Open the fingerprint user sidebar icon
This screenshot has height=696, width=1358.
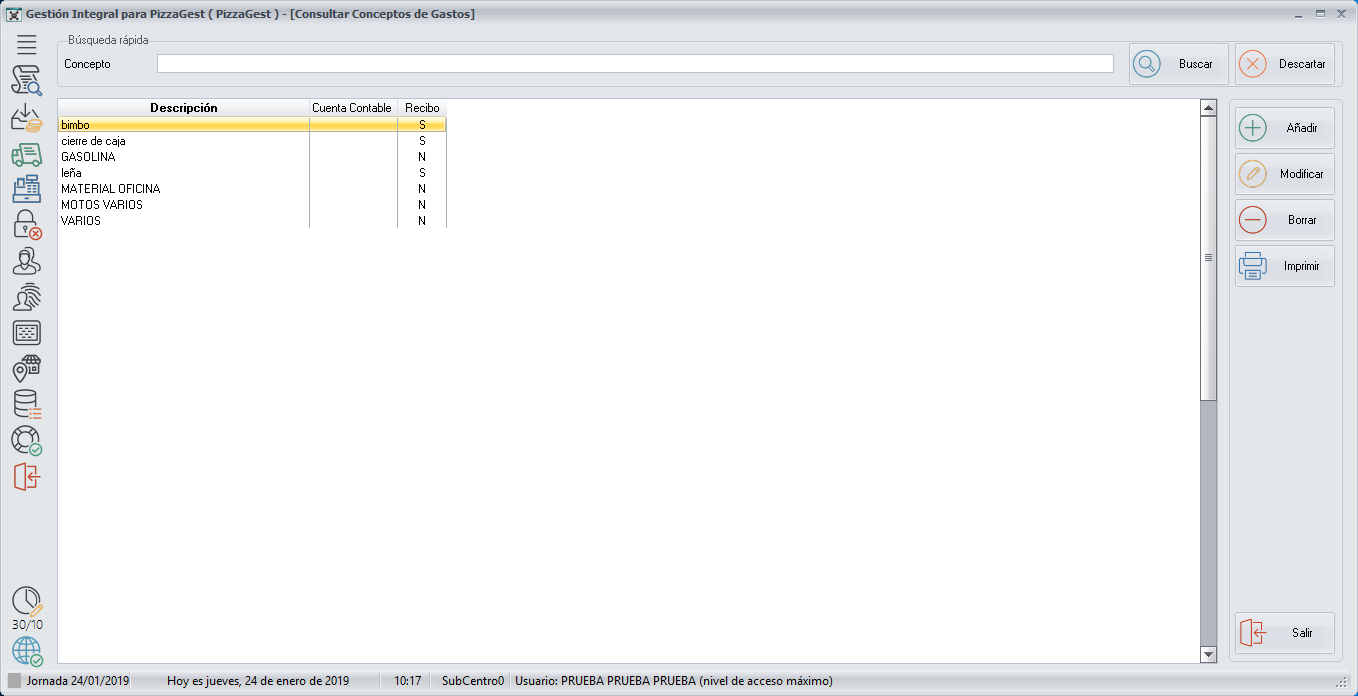pos(27,297)
